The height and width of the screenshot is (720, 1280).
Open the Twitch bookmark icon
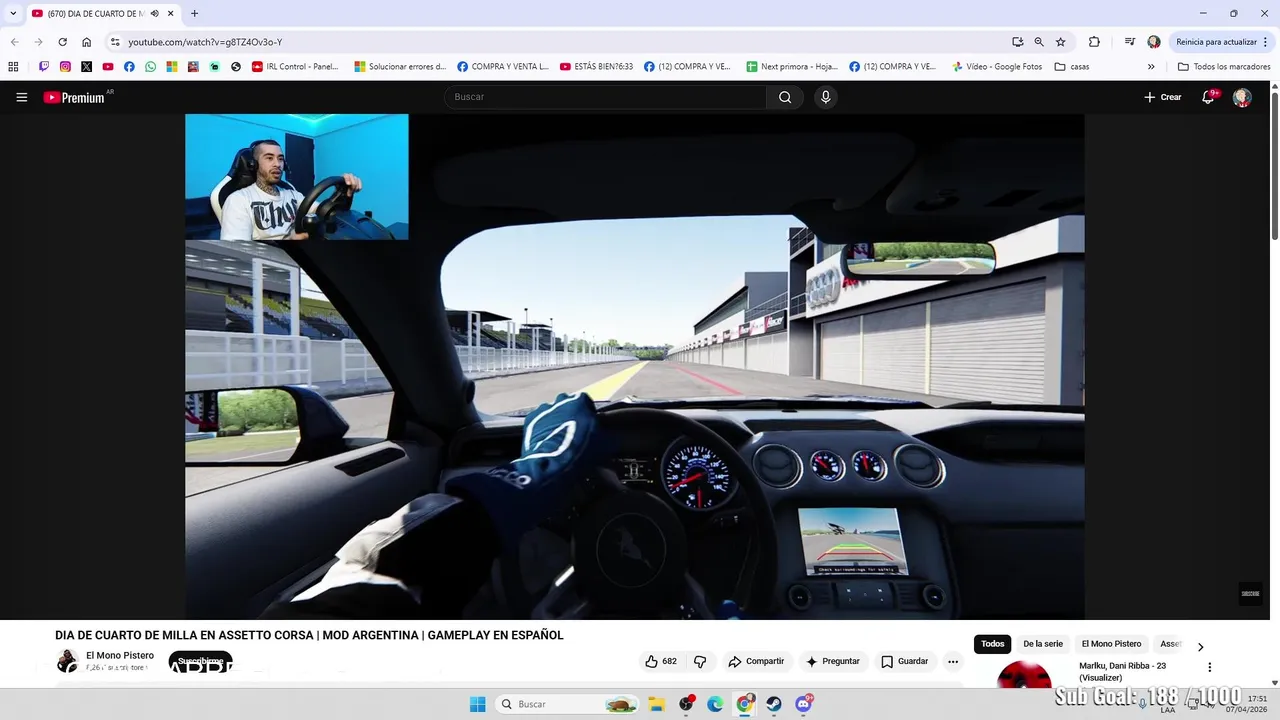tap(44, 67)
